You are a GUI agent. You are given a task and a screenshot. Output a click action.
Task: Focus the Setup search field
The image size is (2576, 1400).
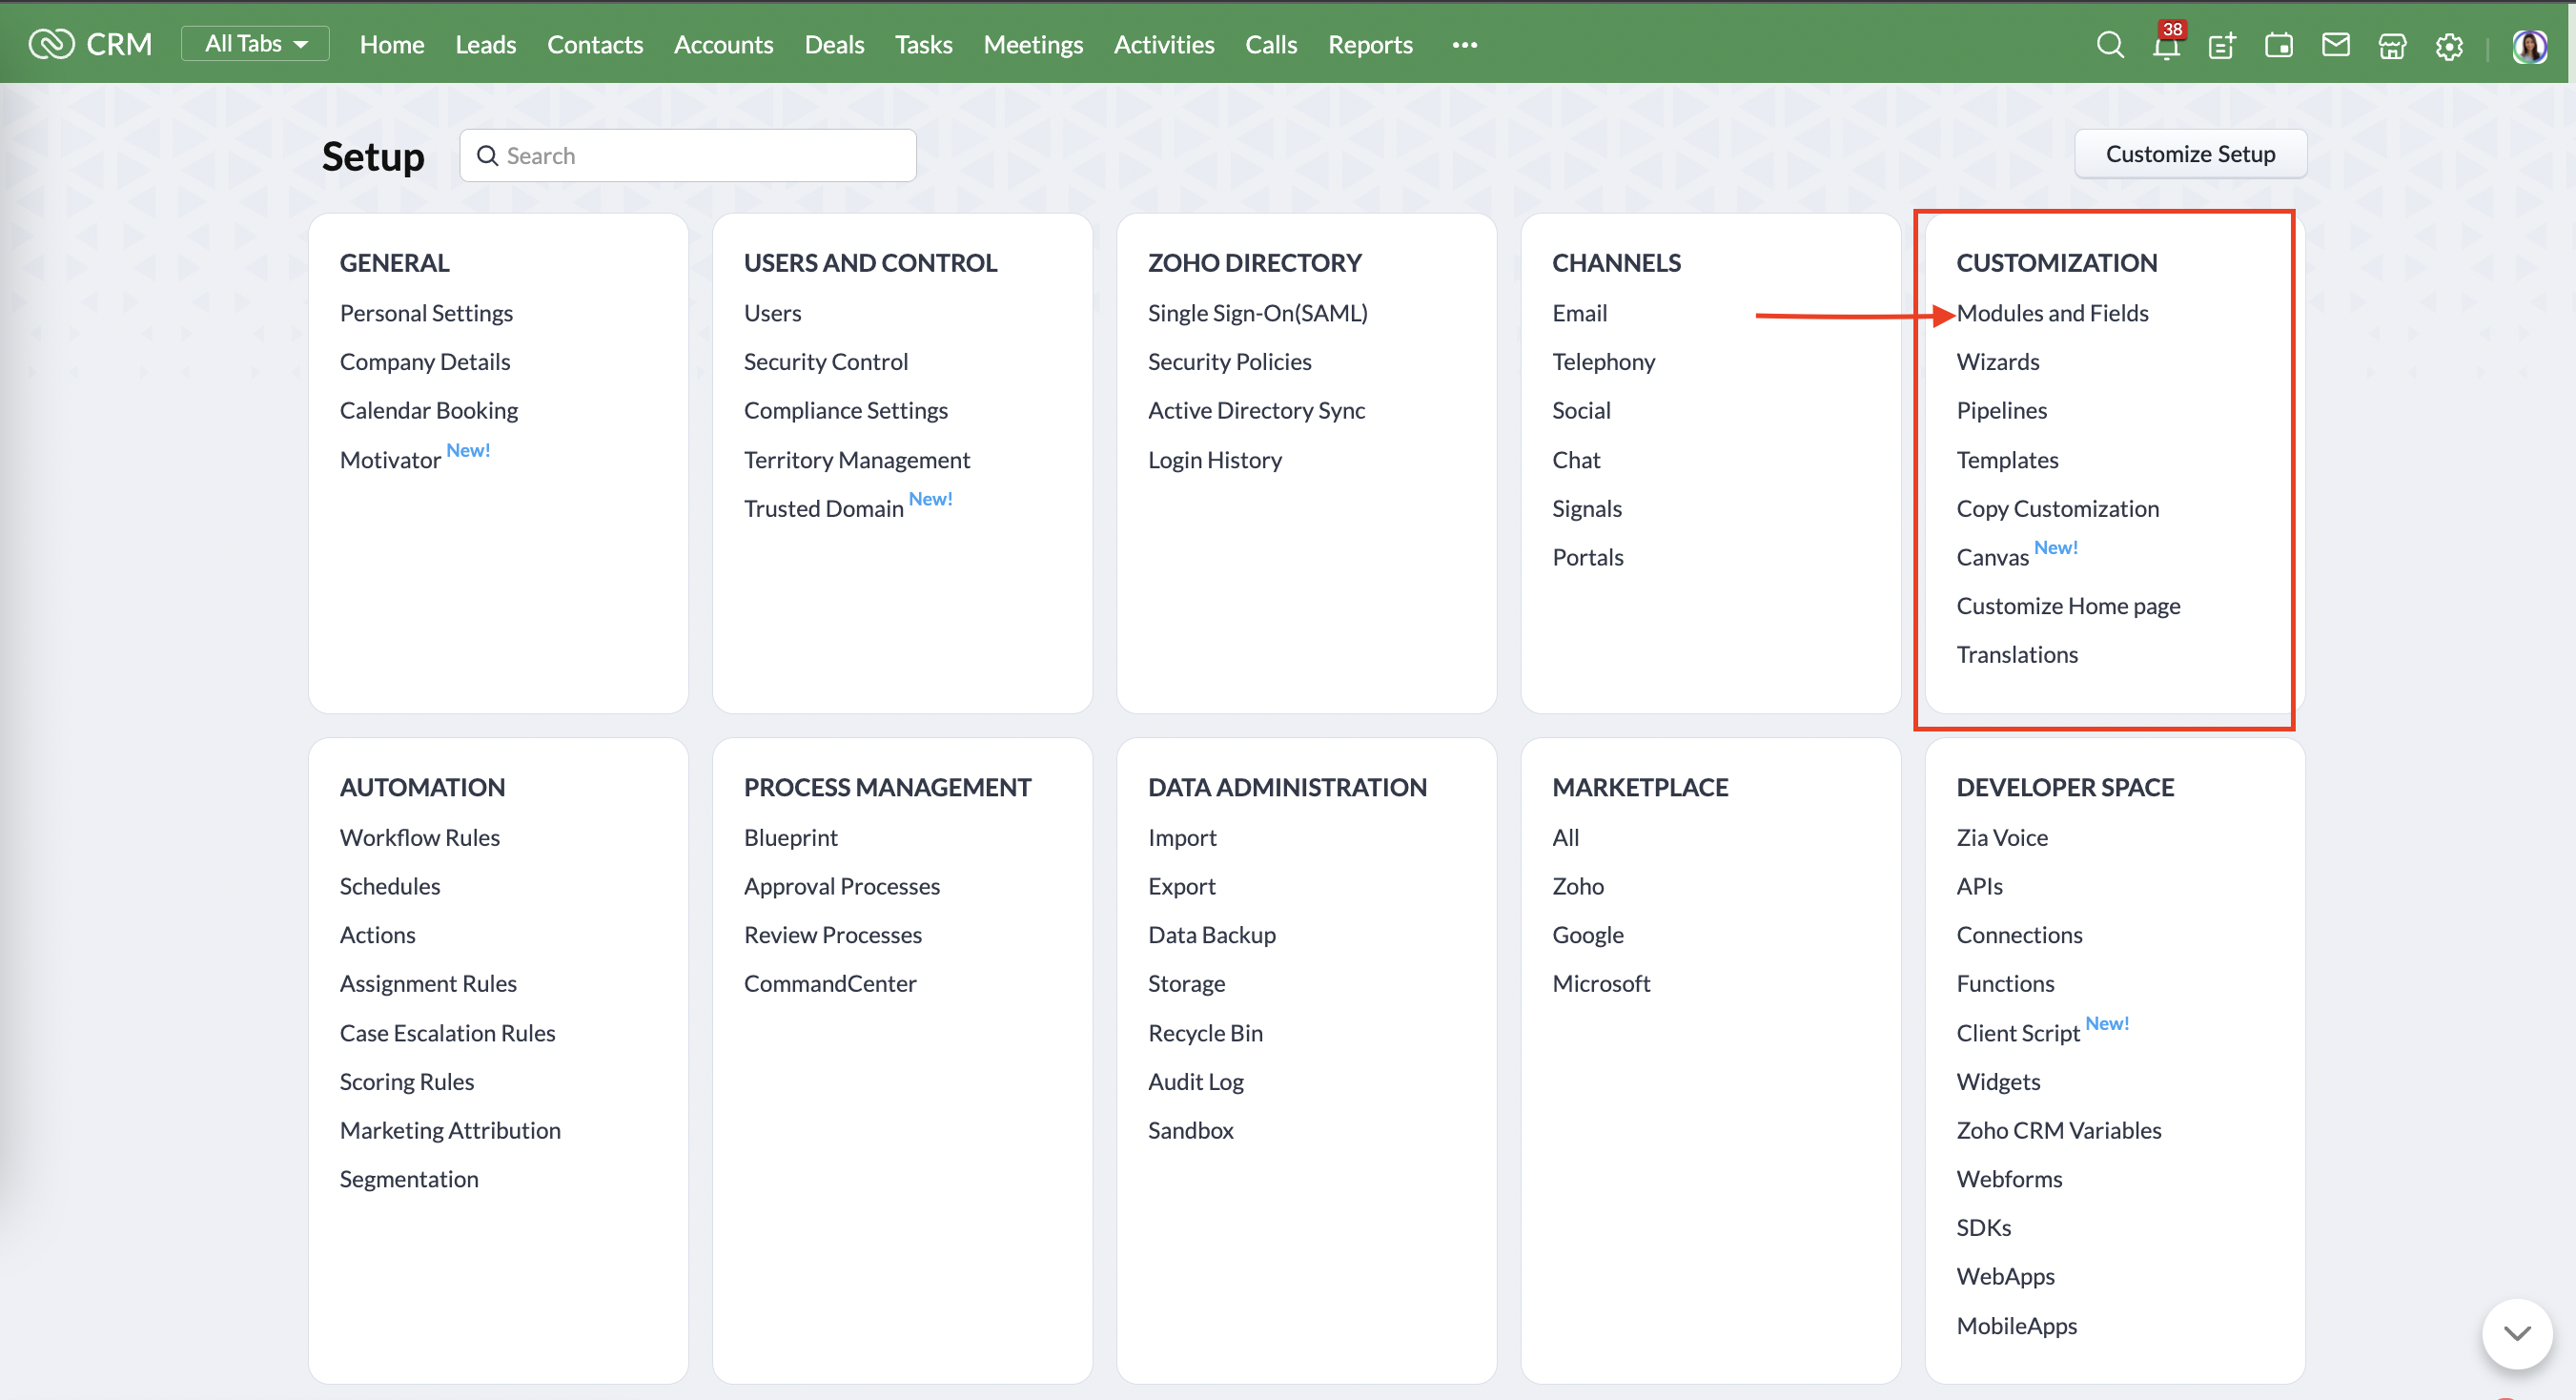pos(688,155)
